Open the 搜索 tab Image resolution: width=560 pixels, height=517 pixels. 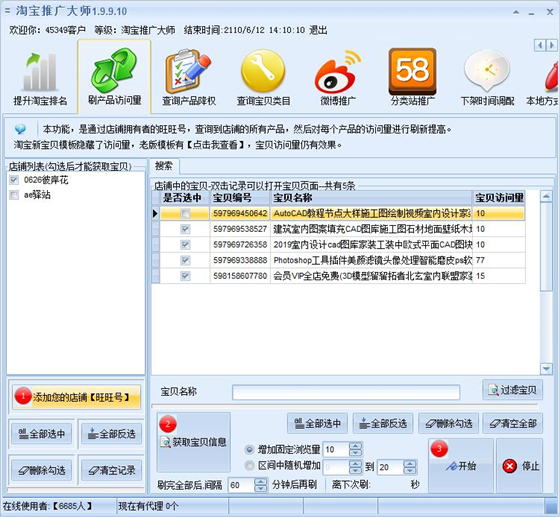tap(164, 166)
